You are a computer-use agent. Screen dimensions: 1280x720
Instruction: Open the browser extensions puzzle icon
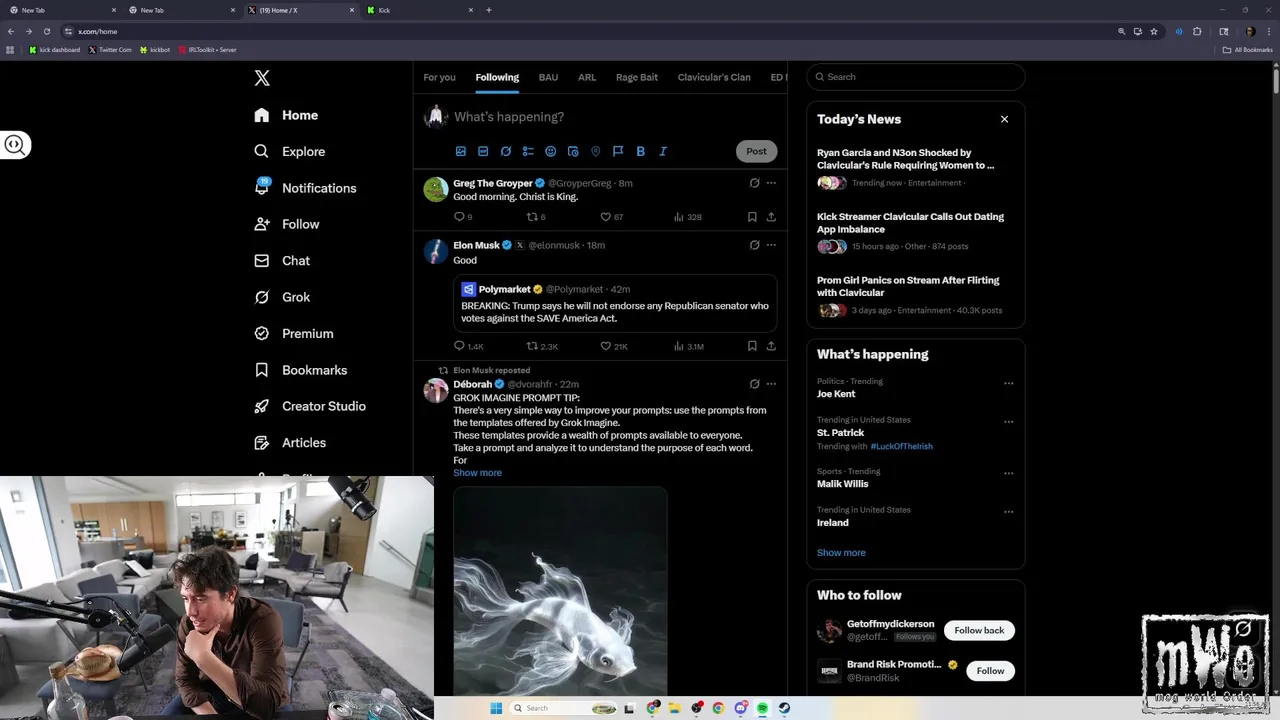click(1197, 31)
